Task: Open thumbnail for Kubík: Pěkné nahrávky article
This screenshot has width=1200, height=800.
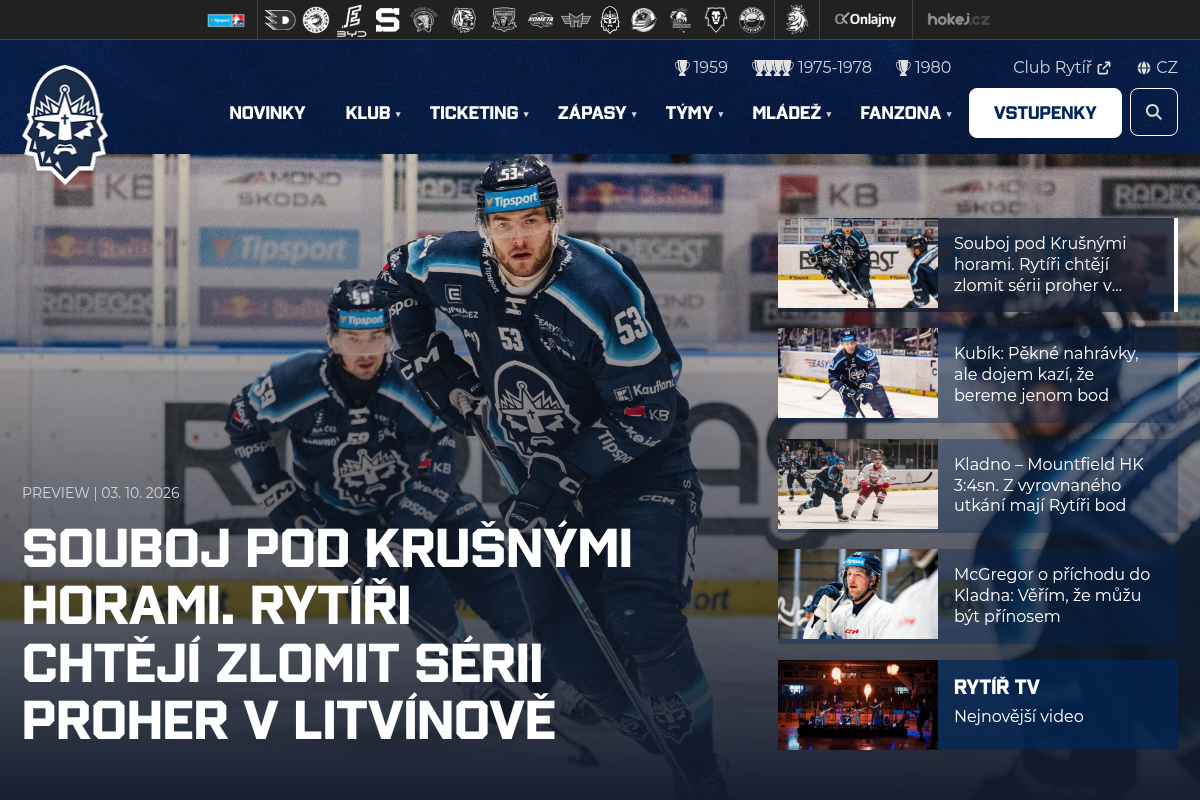Action: pos(858,373)
